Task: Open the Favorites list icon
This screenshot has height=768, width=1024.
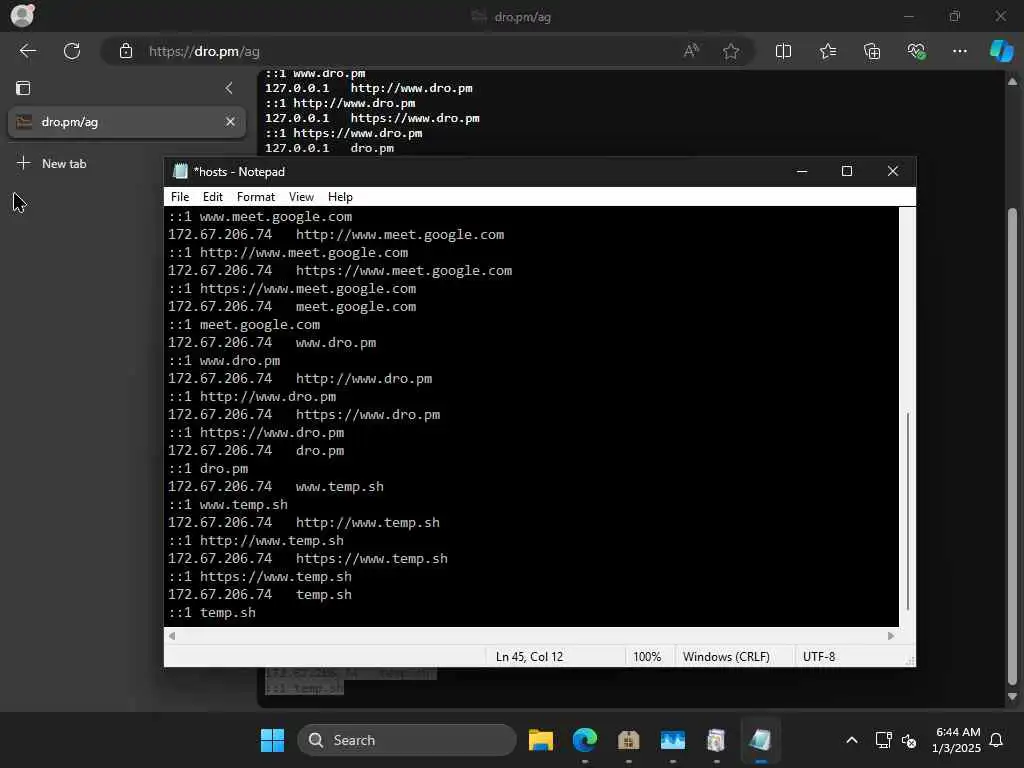Action: tap(827, 51)
